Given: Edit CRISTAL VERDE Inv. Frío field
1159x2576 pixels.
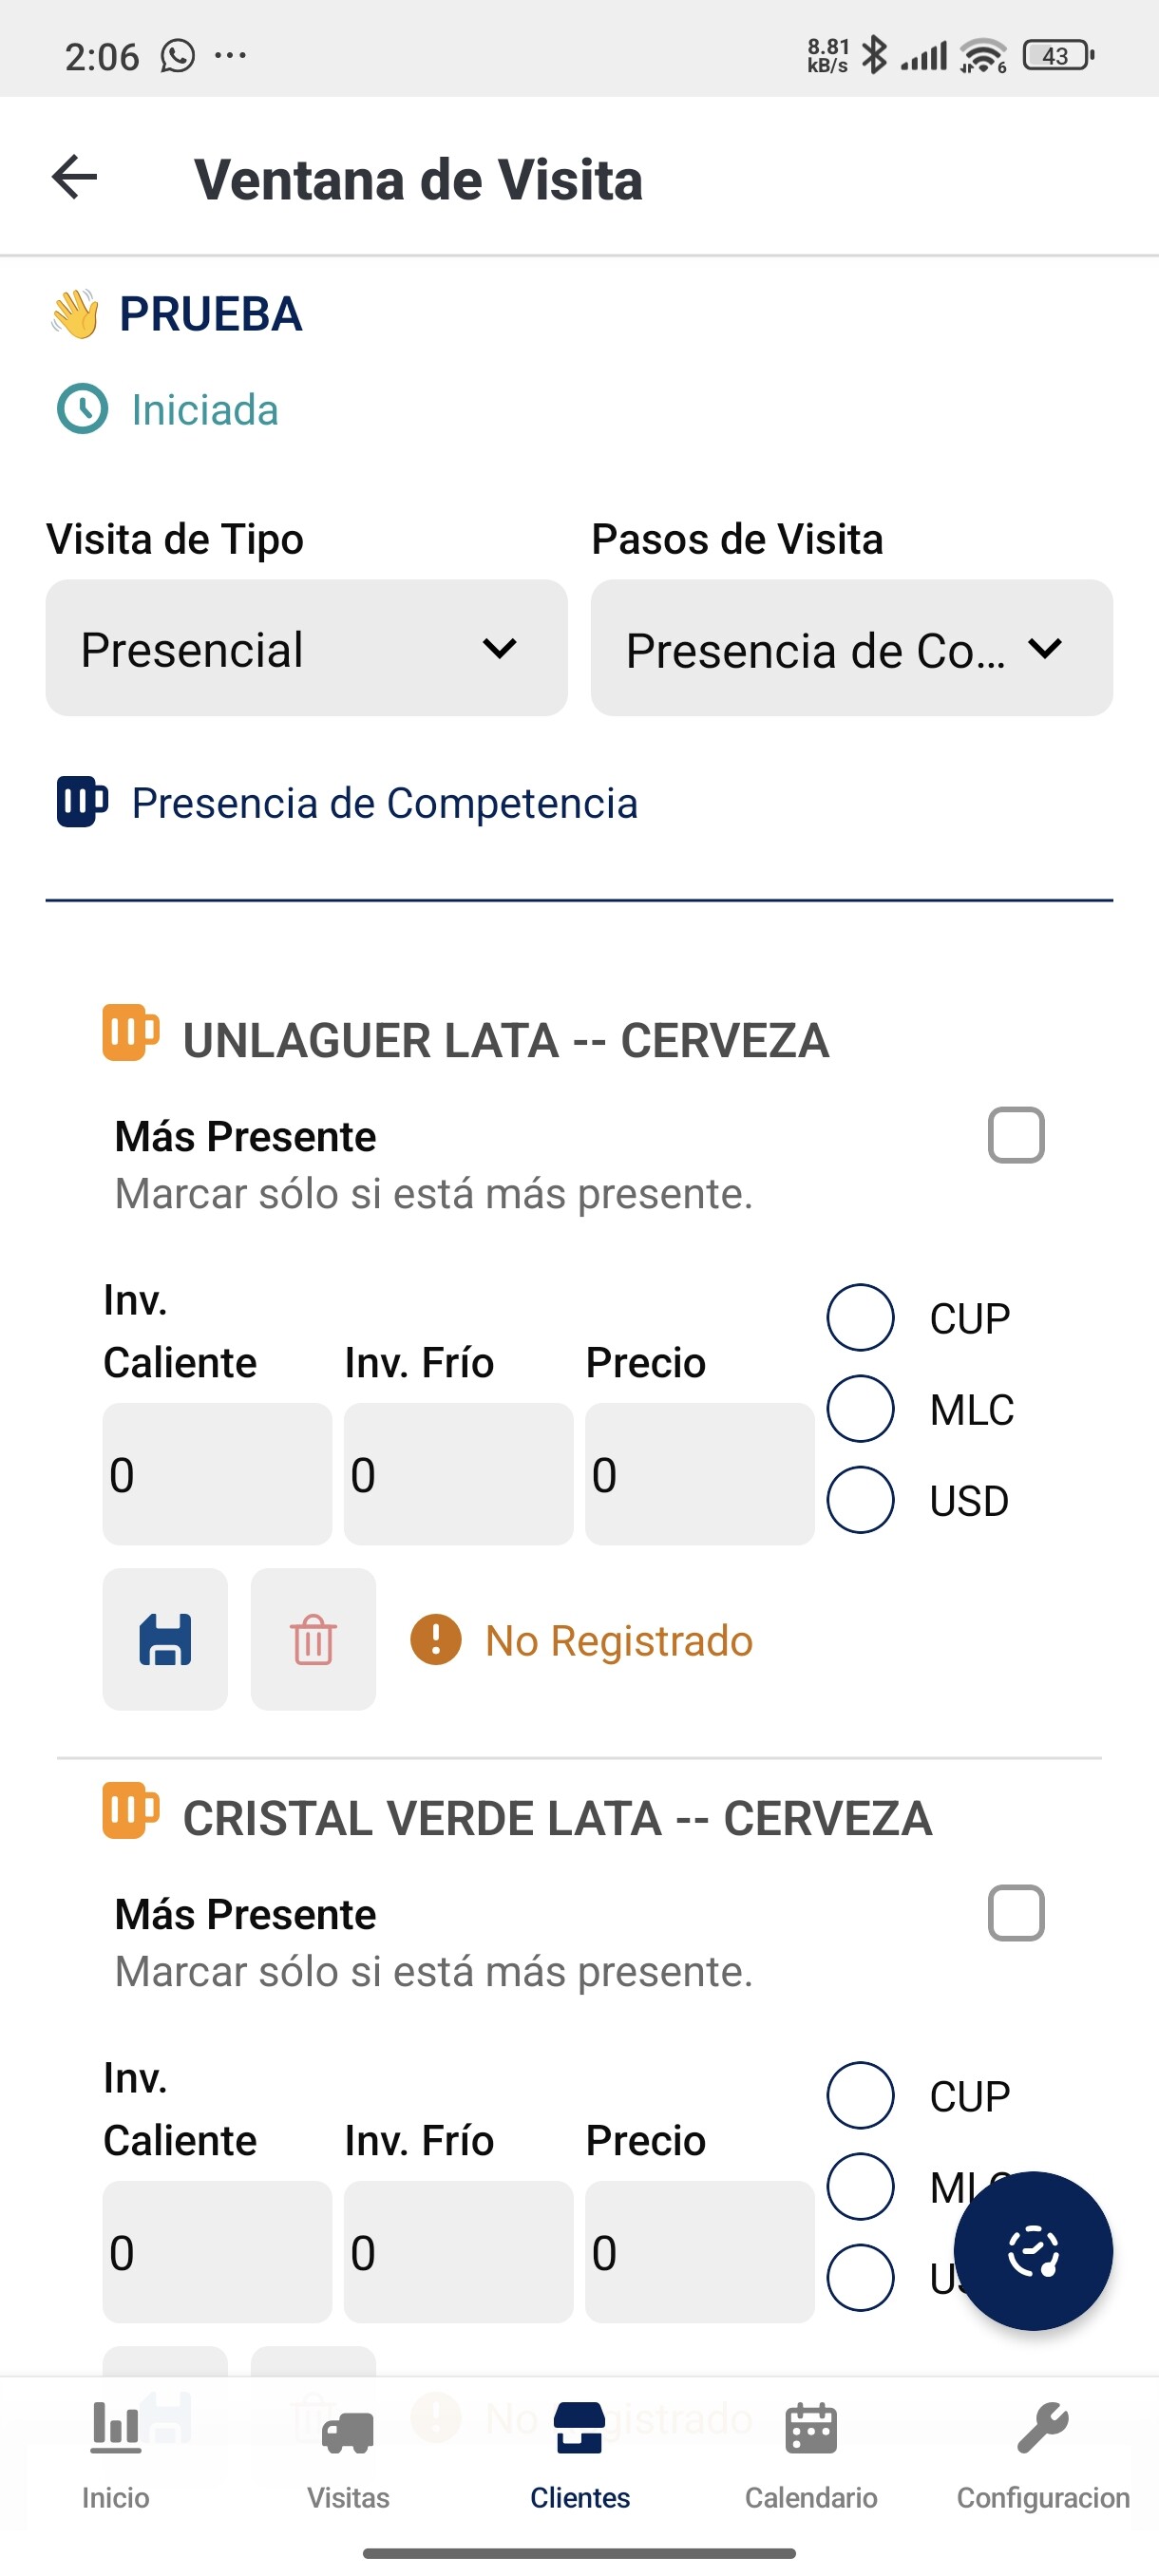Looking at the screenshot, I should tap(458, 2252).
